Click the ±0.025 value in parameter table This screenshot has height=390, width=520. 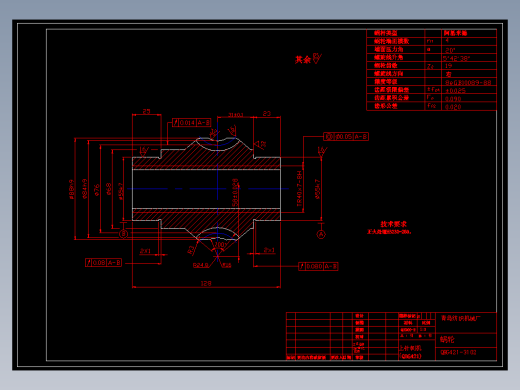[x=456, y=91]
